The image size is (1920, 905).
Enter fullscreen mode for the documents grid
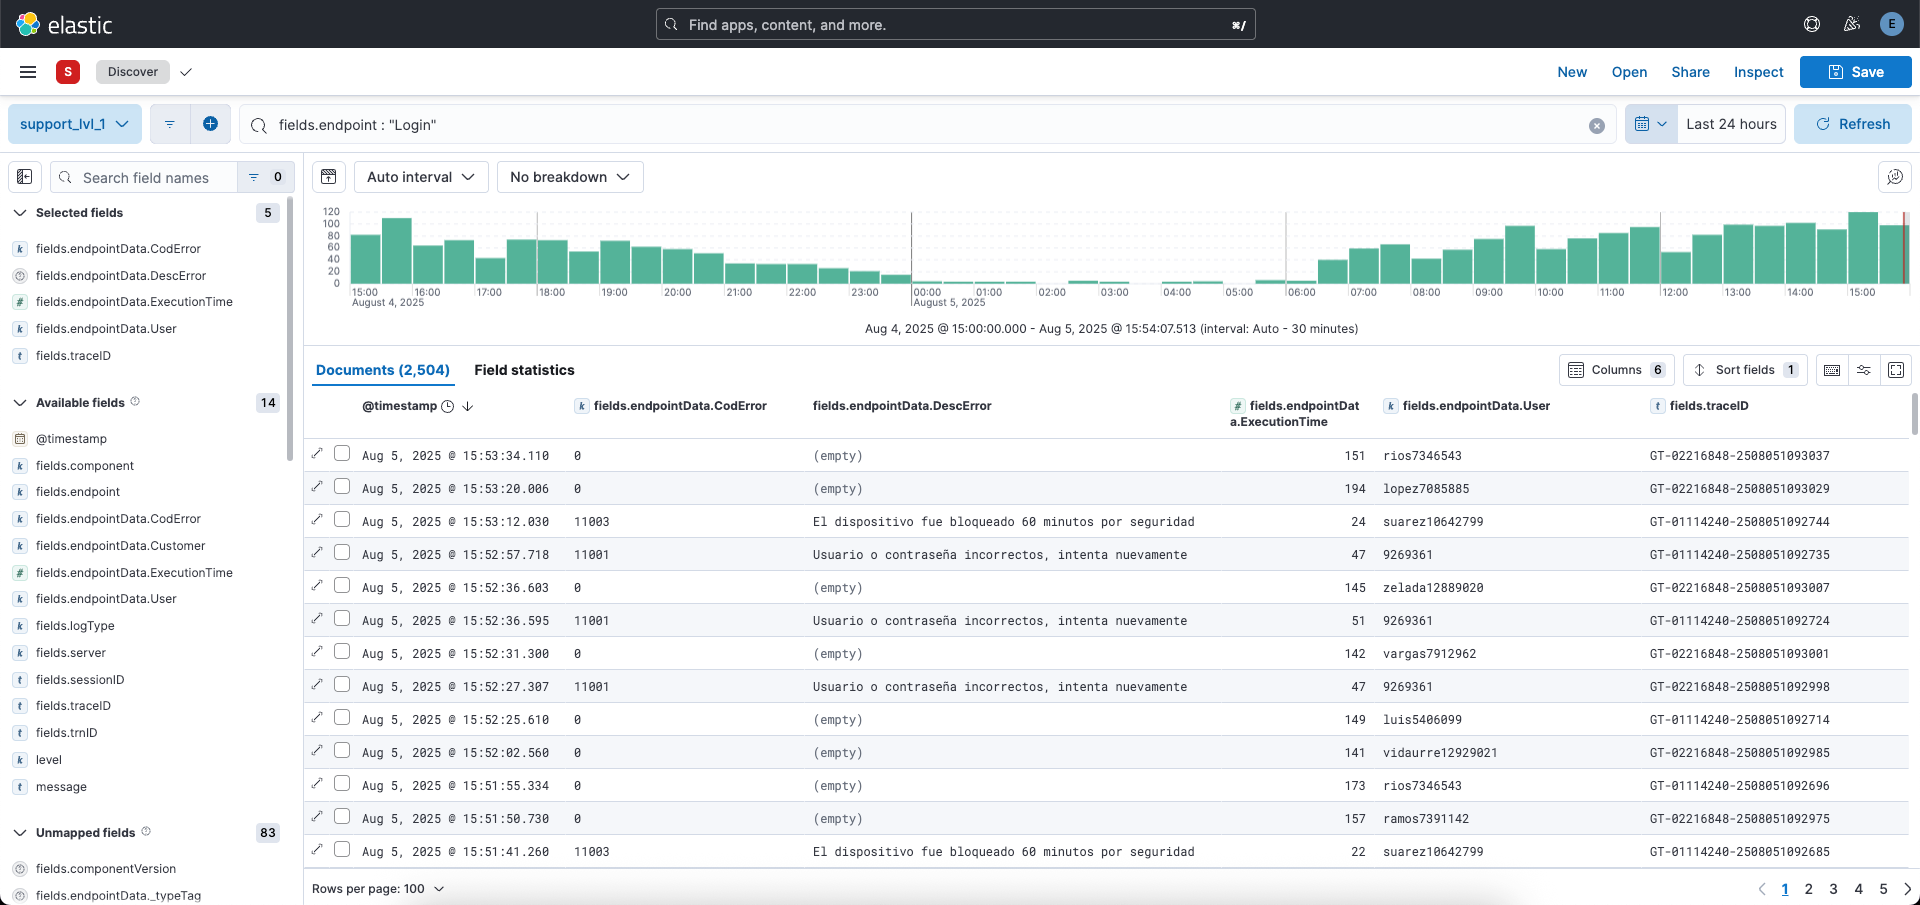click(1896, 370)
